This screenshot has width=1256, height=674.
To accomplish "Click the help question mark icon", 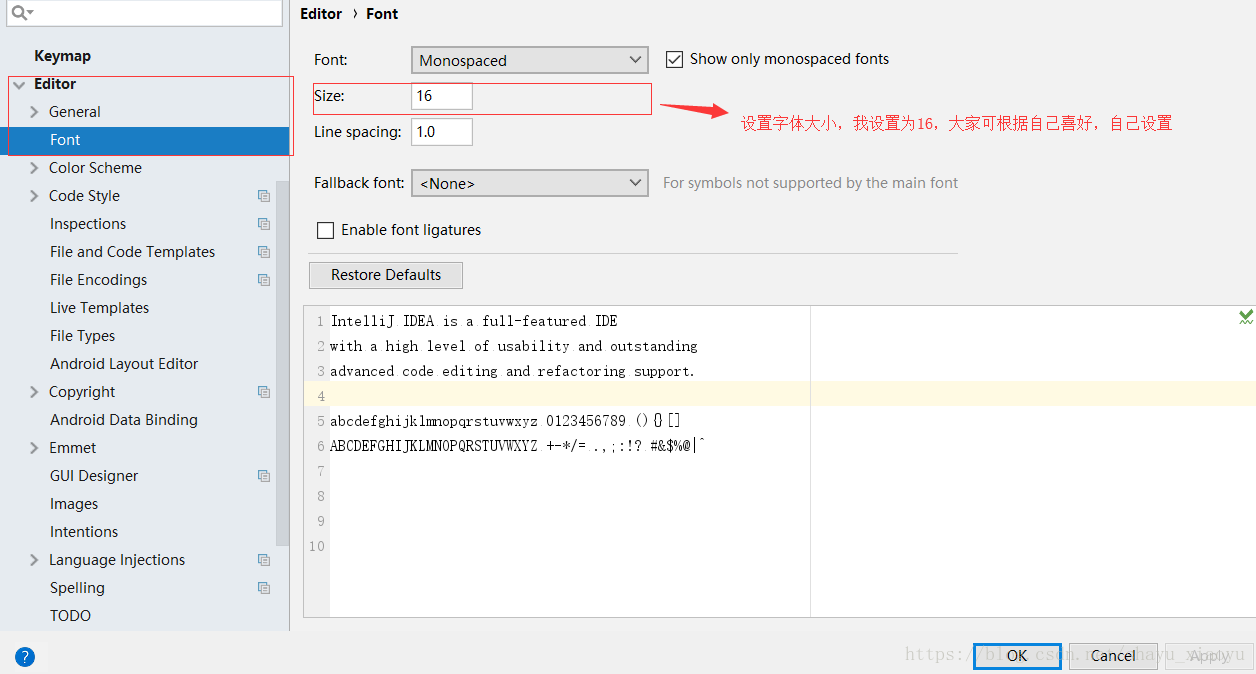I will tap(25, 657).
